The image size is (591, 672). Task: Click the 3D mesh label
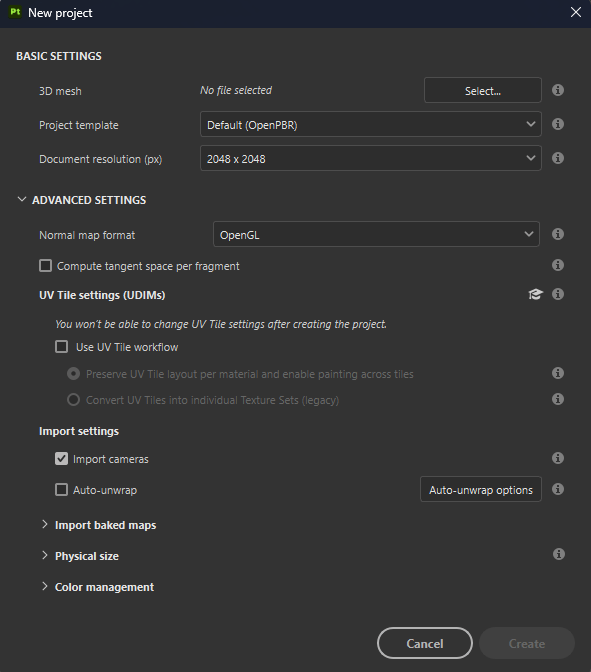[x=60, y=91]
